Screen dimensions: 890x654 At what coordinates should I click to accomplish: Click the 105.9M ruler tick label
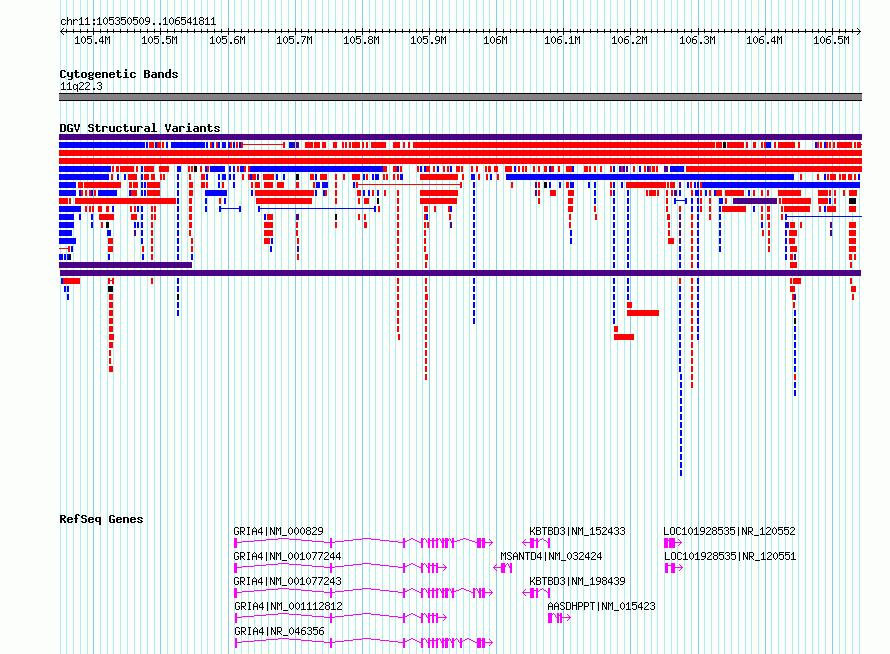pyautogui.click(x=428, y=40)
